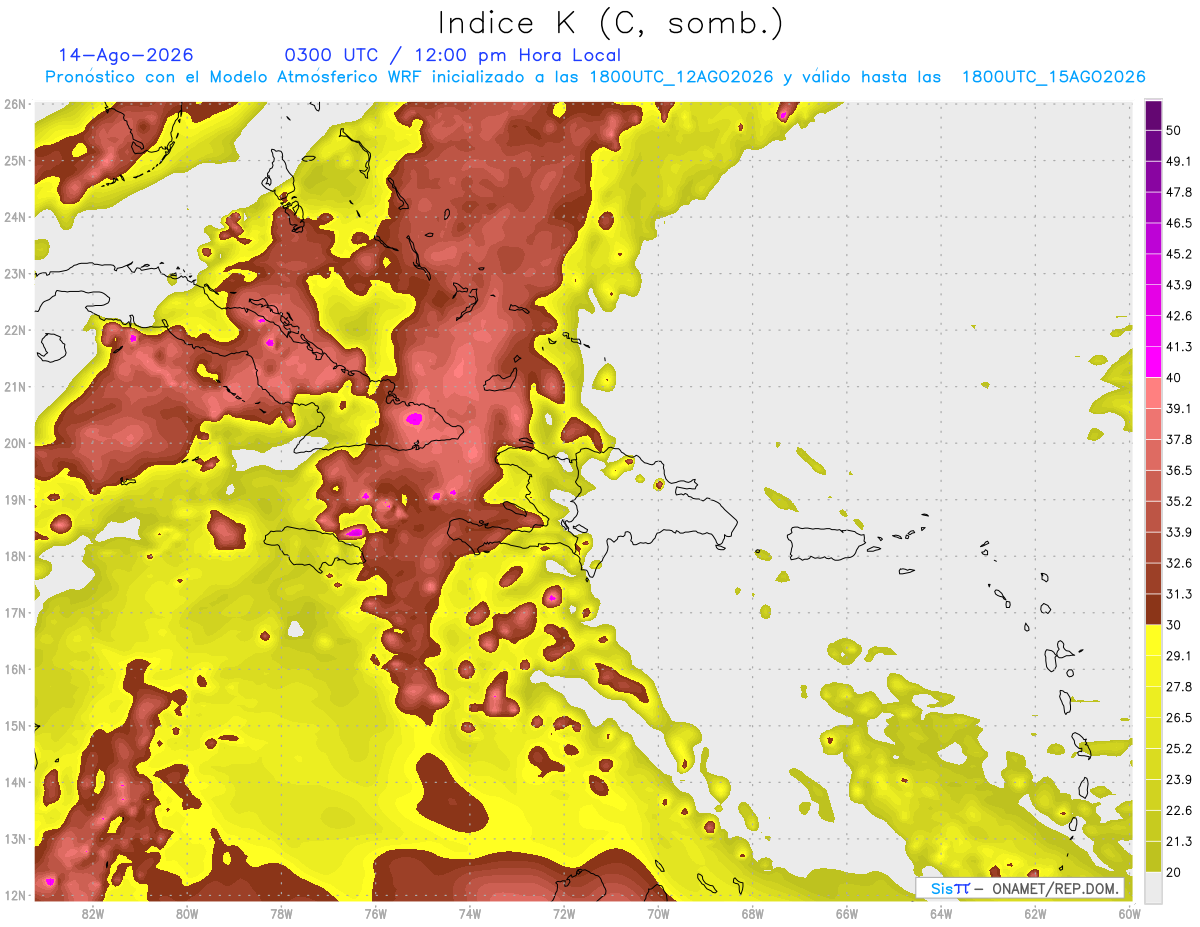Screen dimensions: 1200x927
Task: Click the "66W" longitude label
Action: tap(847, 914)
